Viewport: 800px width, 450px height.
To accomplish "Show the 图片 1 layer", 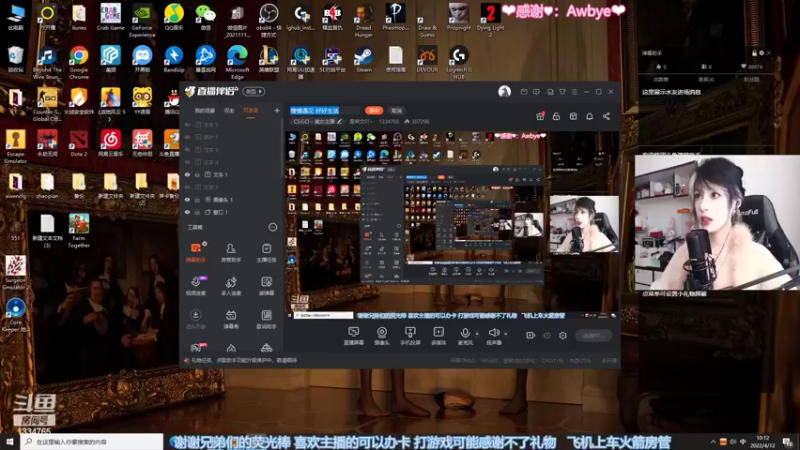I will coord(187,137).
